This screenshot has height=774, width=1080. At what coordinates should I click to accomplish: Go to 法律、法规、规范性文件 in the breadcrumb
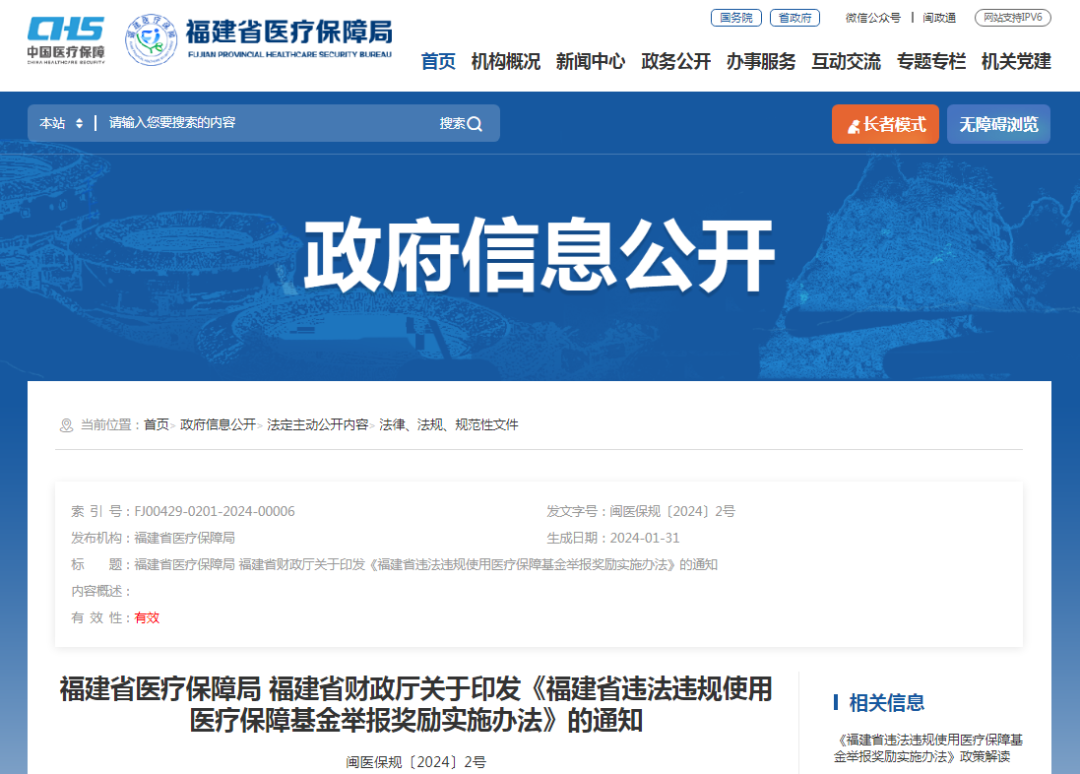tap(448, 425)
